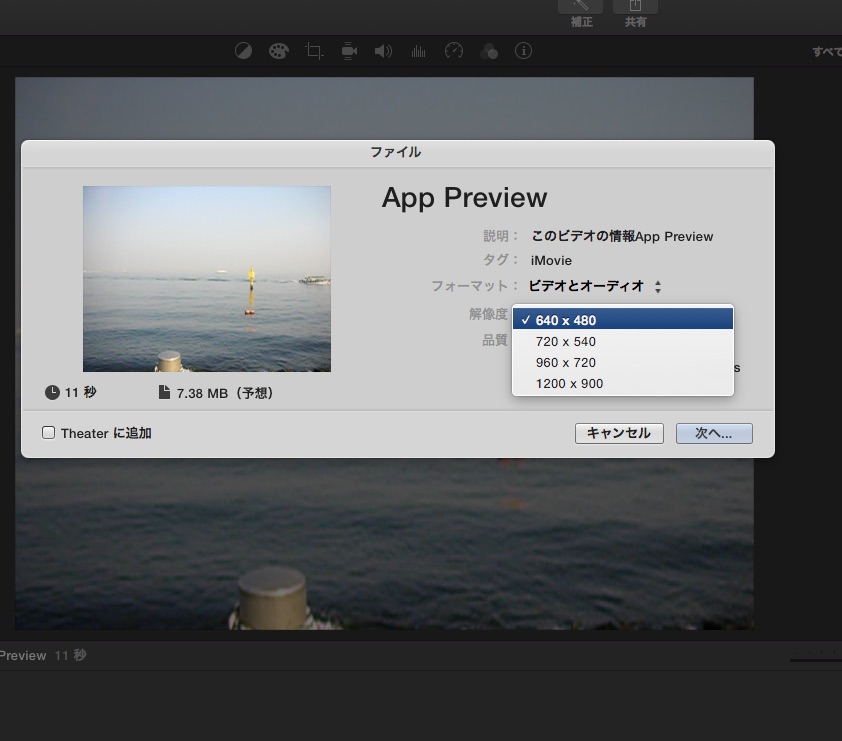Open the color balance tool
This screenshot has width=842, height=741.
243,51
